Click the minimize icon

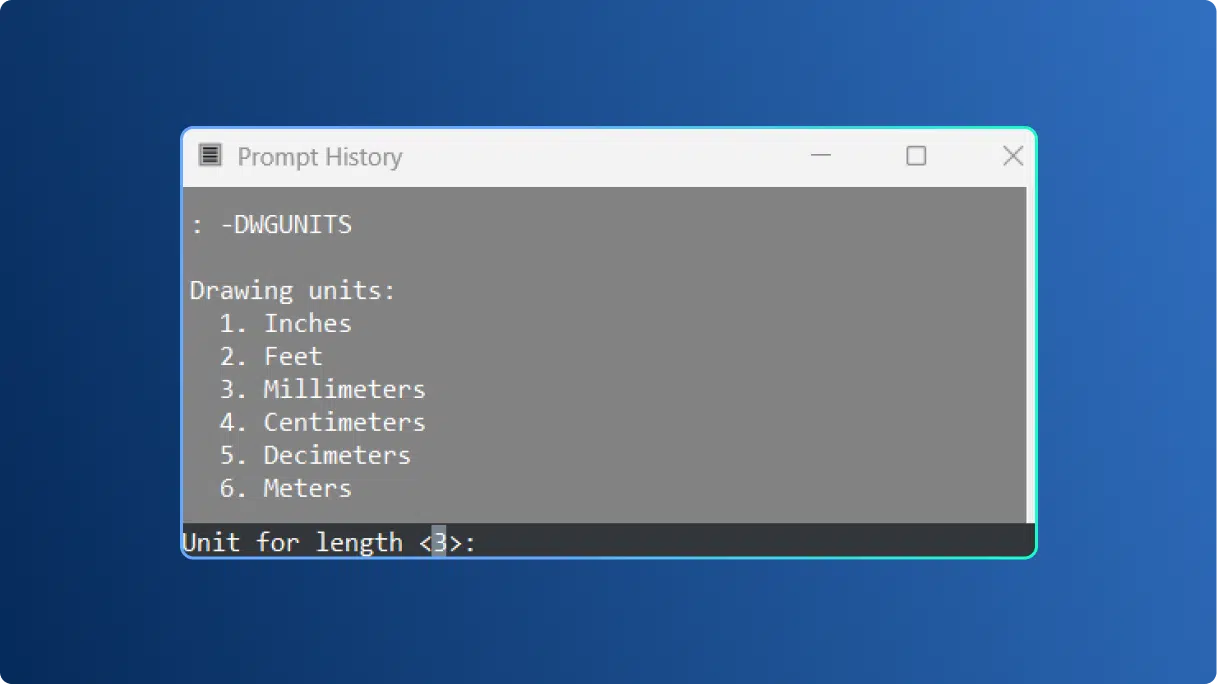pyautogui.click(x=820, y=156)
